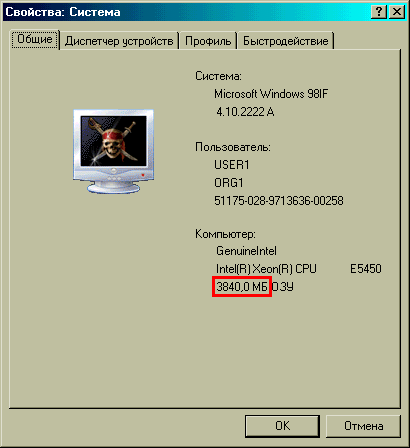Click the E5450 processor model
The width and height of the screenshot is (410, 448).
click(366, 269)
